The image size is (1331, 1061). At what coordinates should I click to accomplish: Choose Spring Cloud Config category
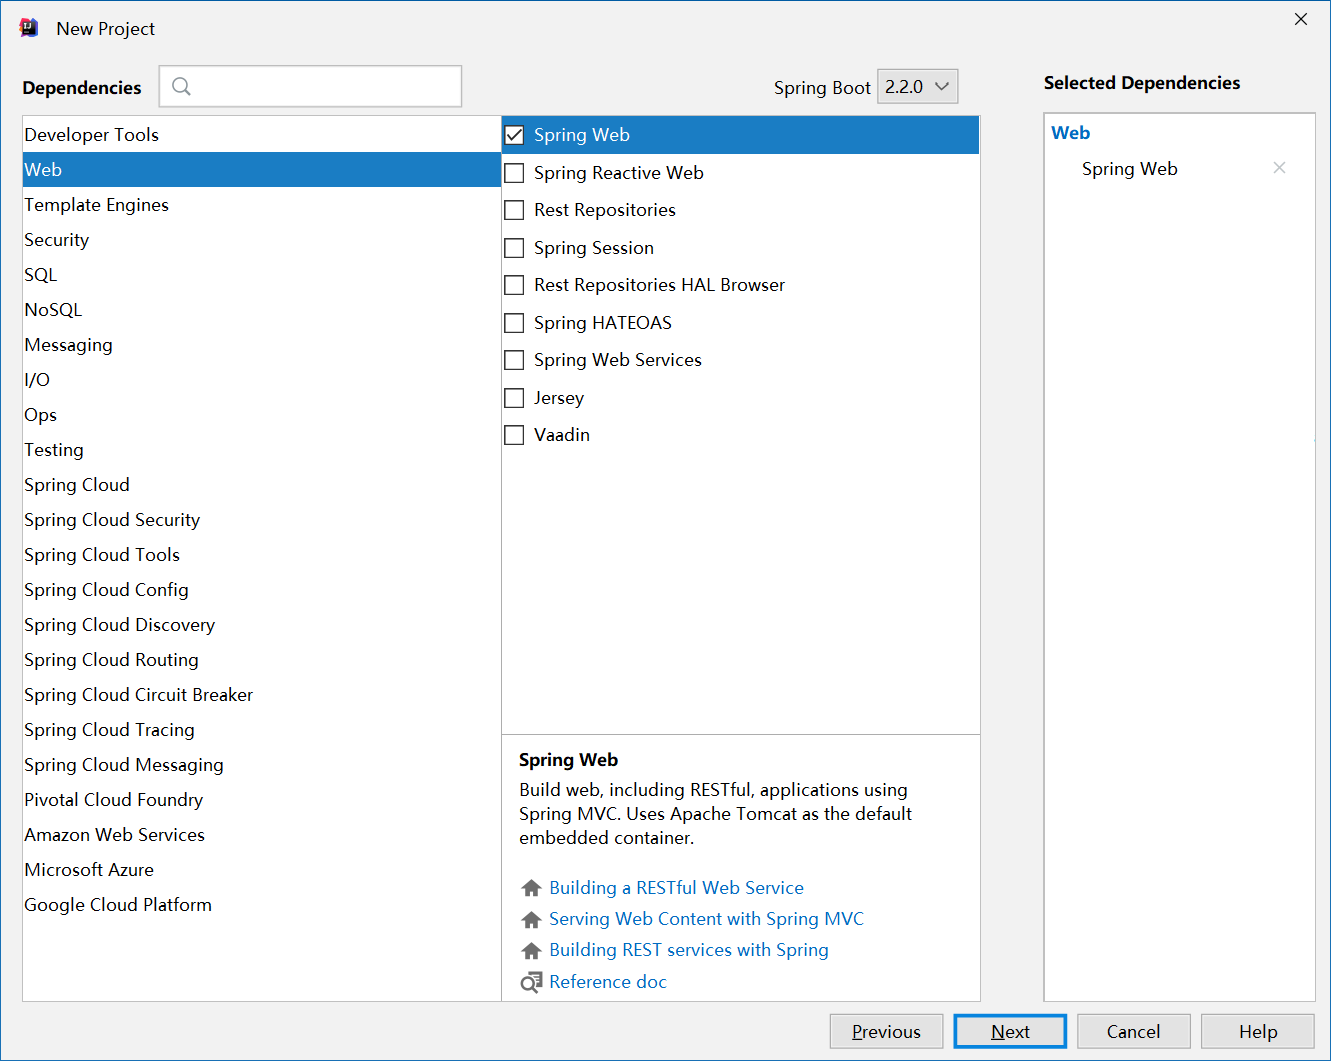click(x=261, y=590)
